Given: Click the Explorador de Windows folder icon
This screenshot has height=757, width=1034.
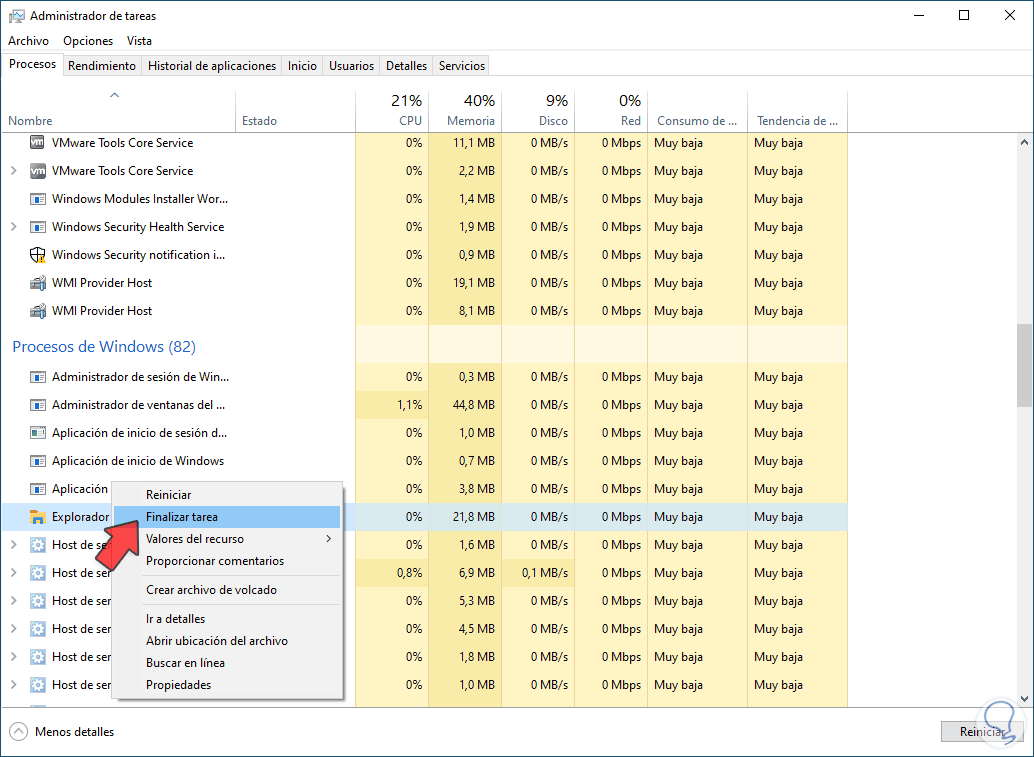Looking at the screenshot, I should tap(38, 517).
